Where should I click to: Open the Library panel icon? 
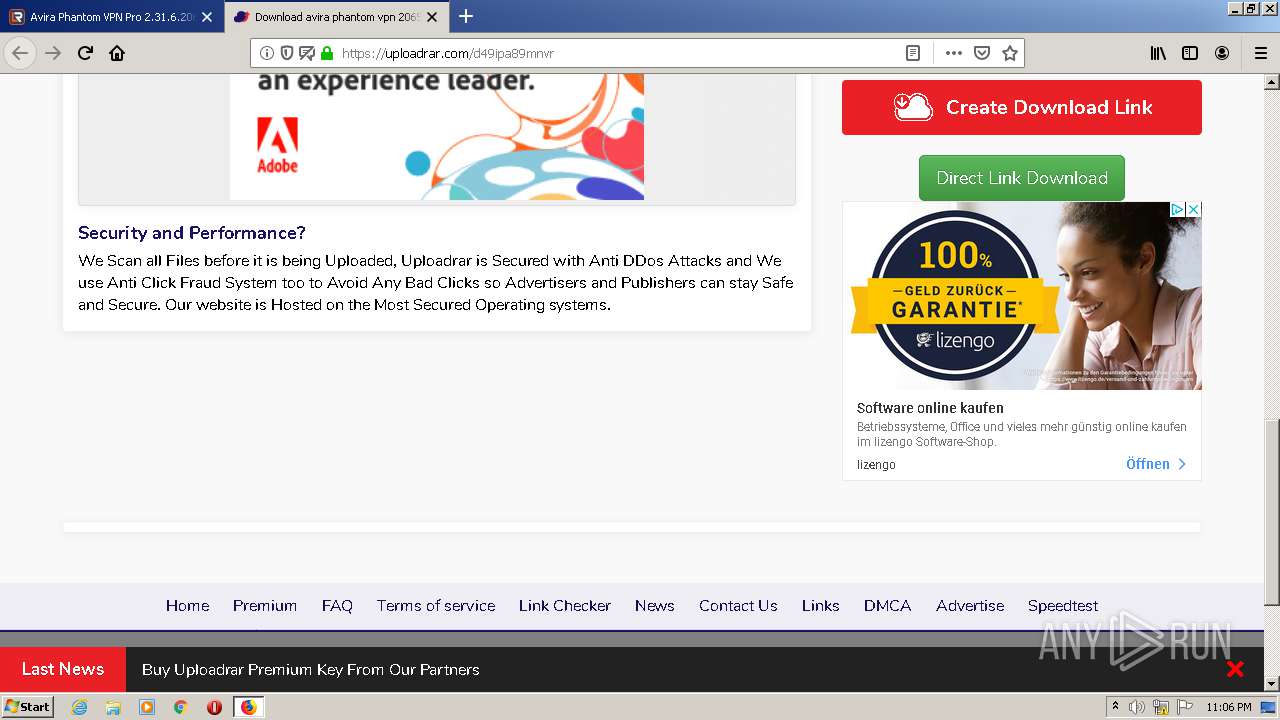pyautogui.click(x=1158, y=53)
